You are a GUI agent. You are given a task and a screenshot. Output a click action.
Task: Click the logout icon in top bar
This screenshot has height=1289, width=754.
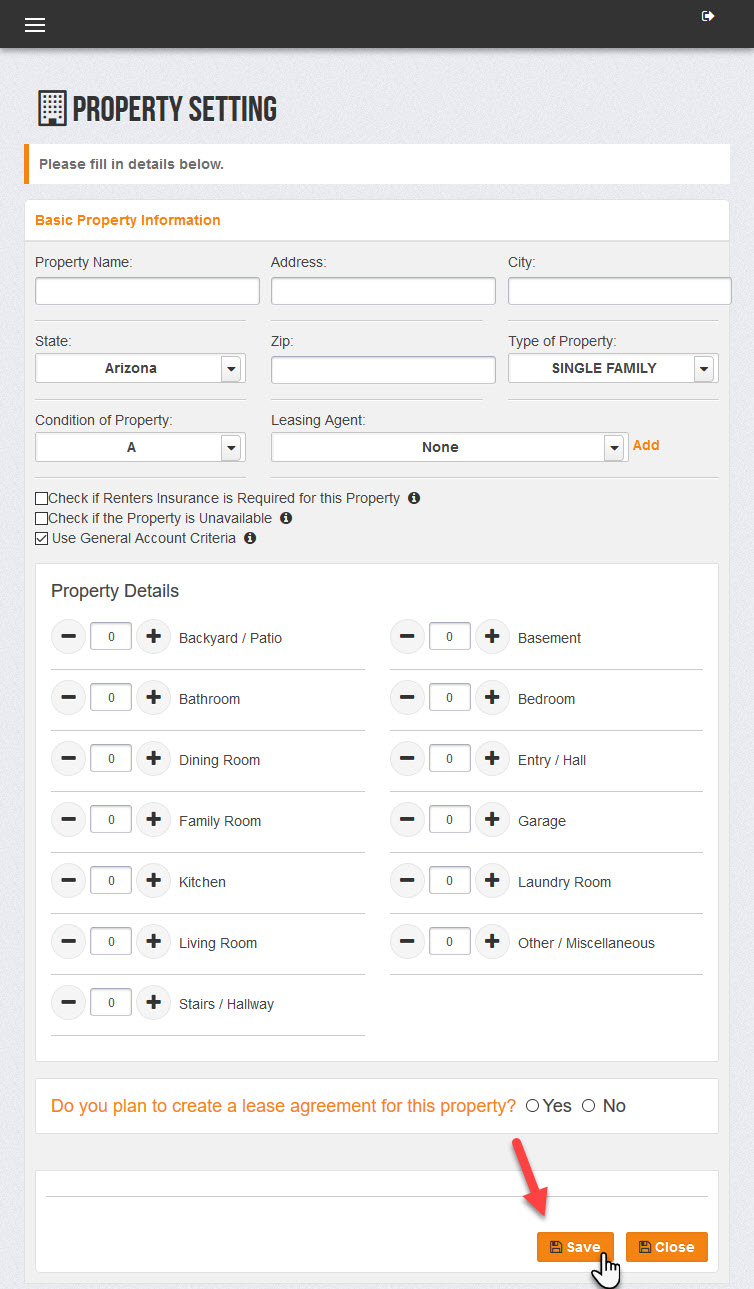[x=708, y=16]
